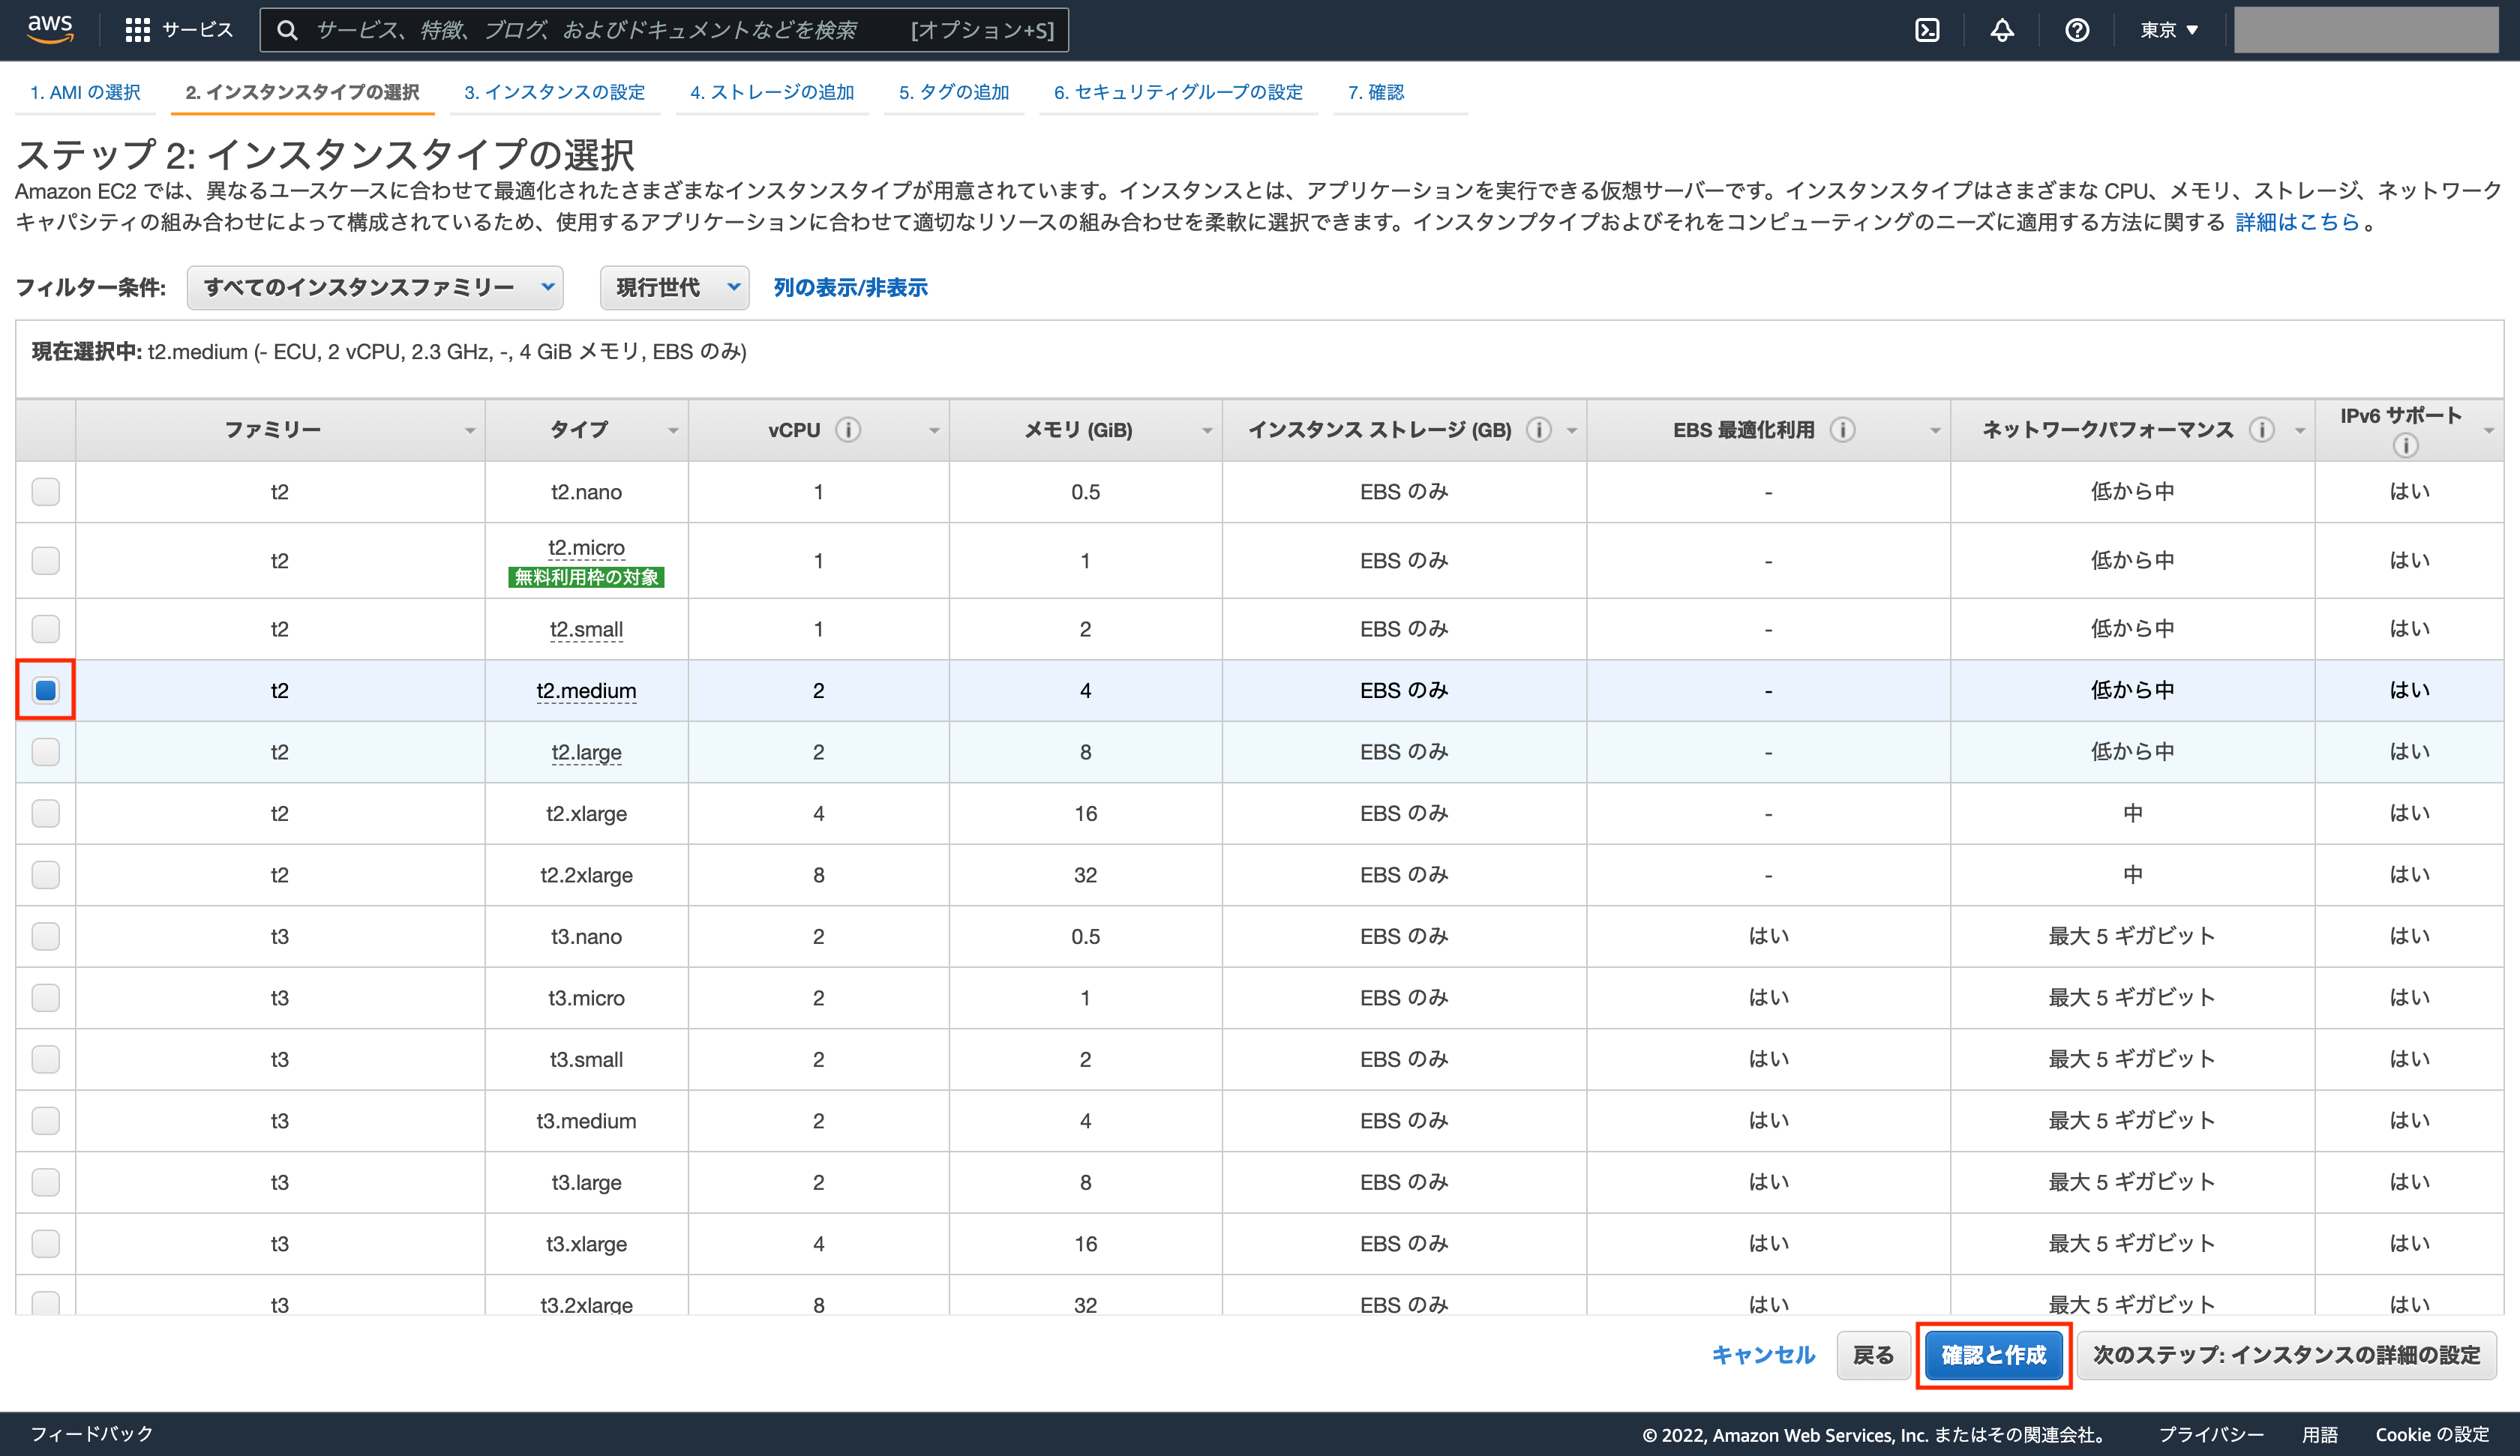This screenshot has height=1456, width=2520.
Task: Open the vCPU column sort arrow
Action: 934,431
